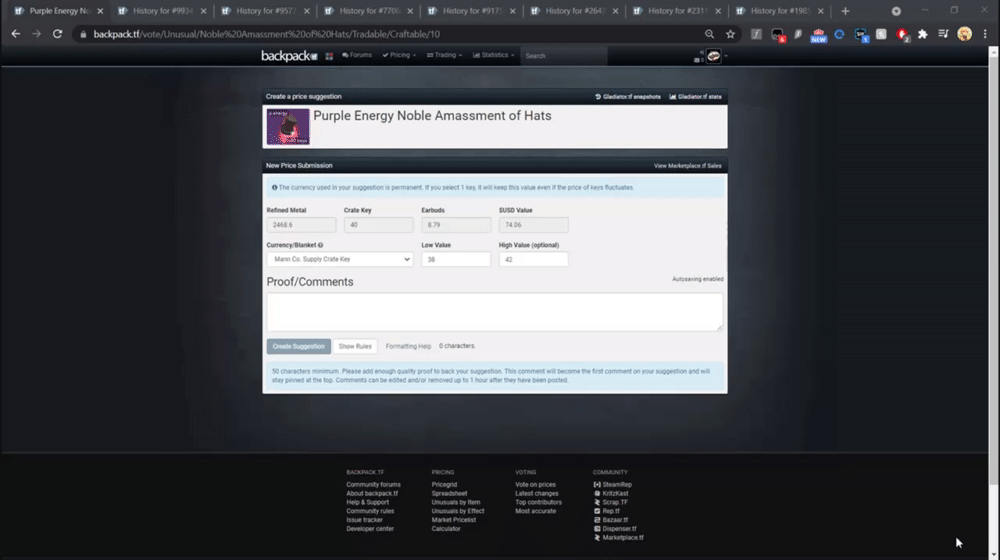The height and width of the screenshot is (560, 1000).
Task: Open Unusuals by Effect footer link
Action: click(x=457, y=511)
